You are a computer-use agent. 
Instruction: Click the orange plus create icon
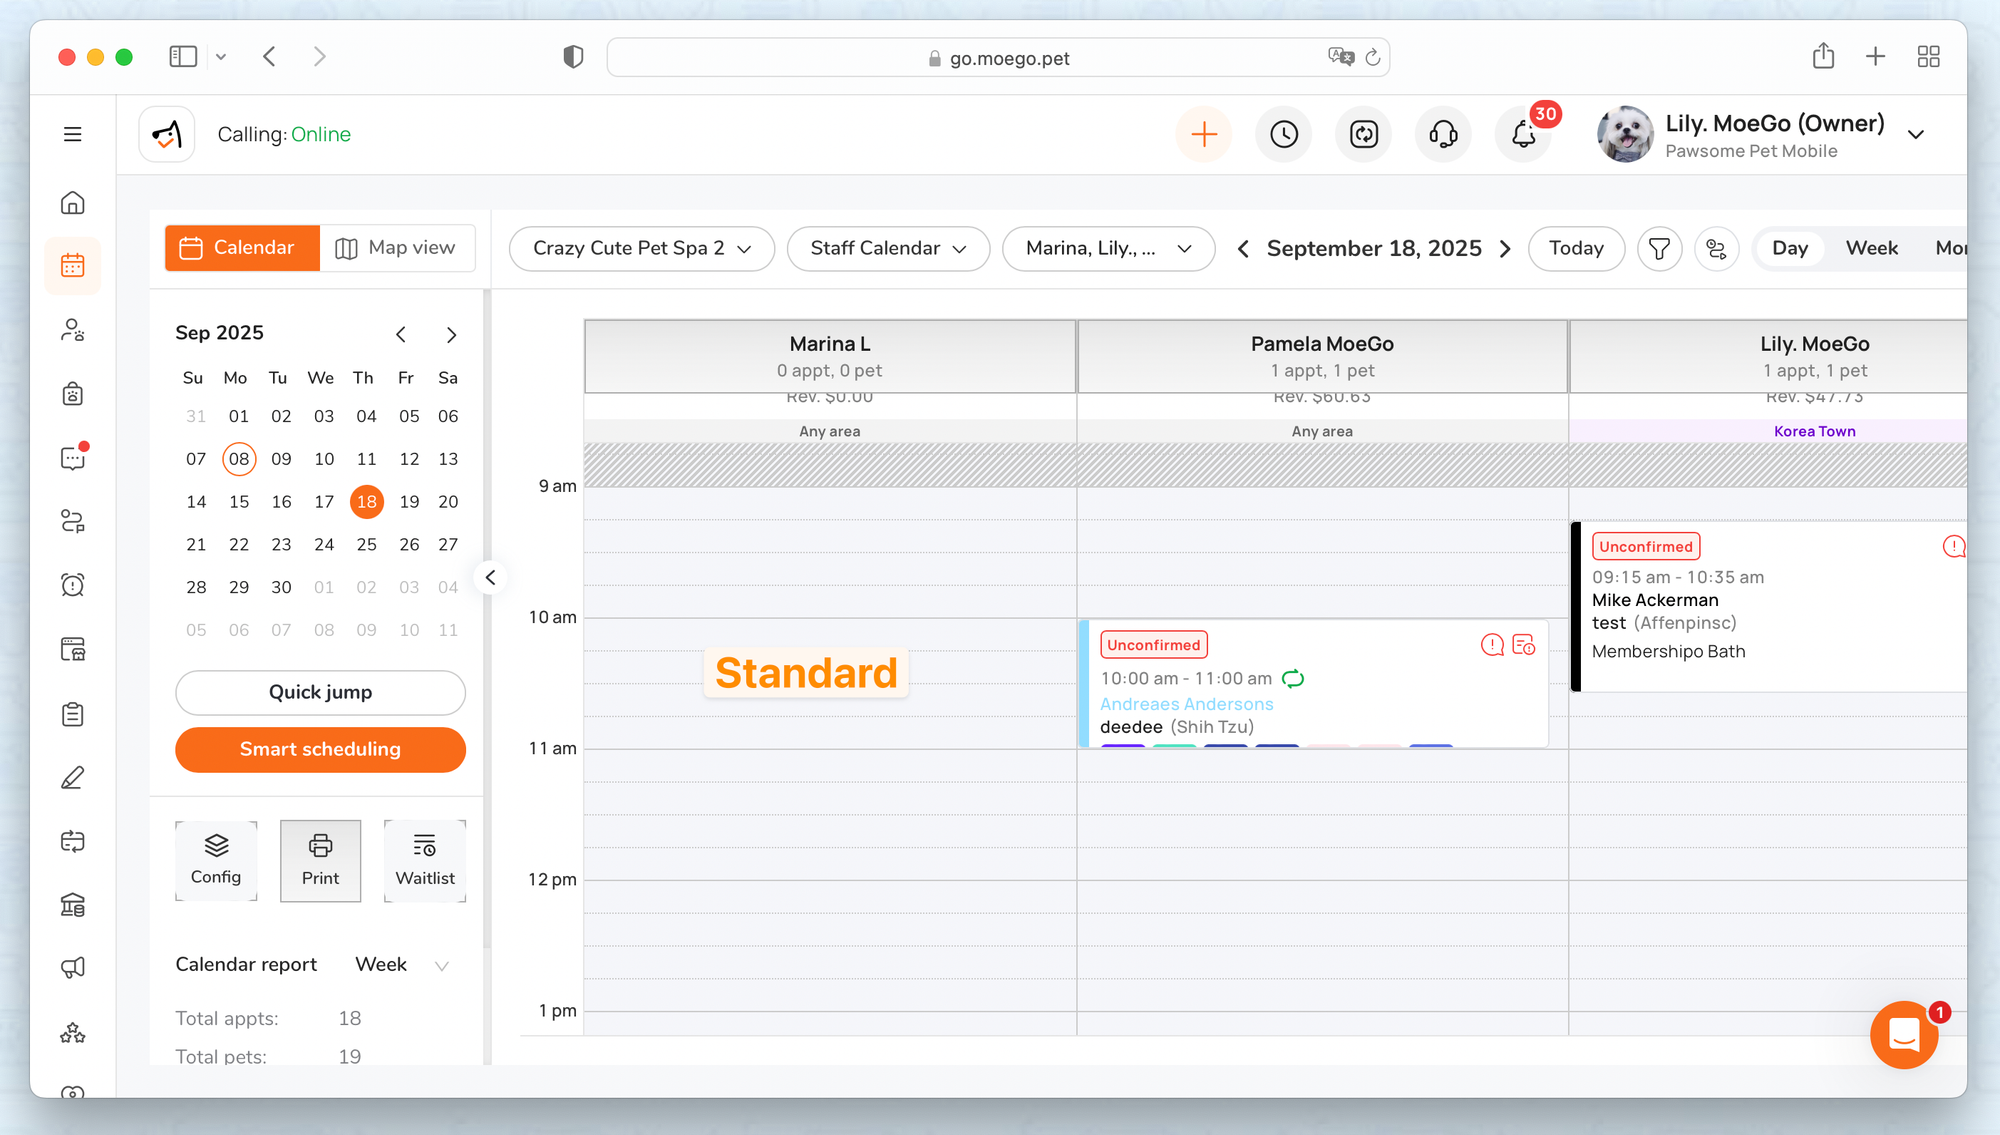click(x=1204, y=134)
